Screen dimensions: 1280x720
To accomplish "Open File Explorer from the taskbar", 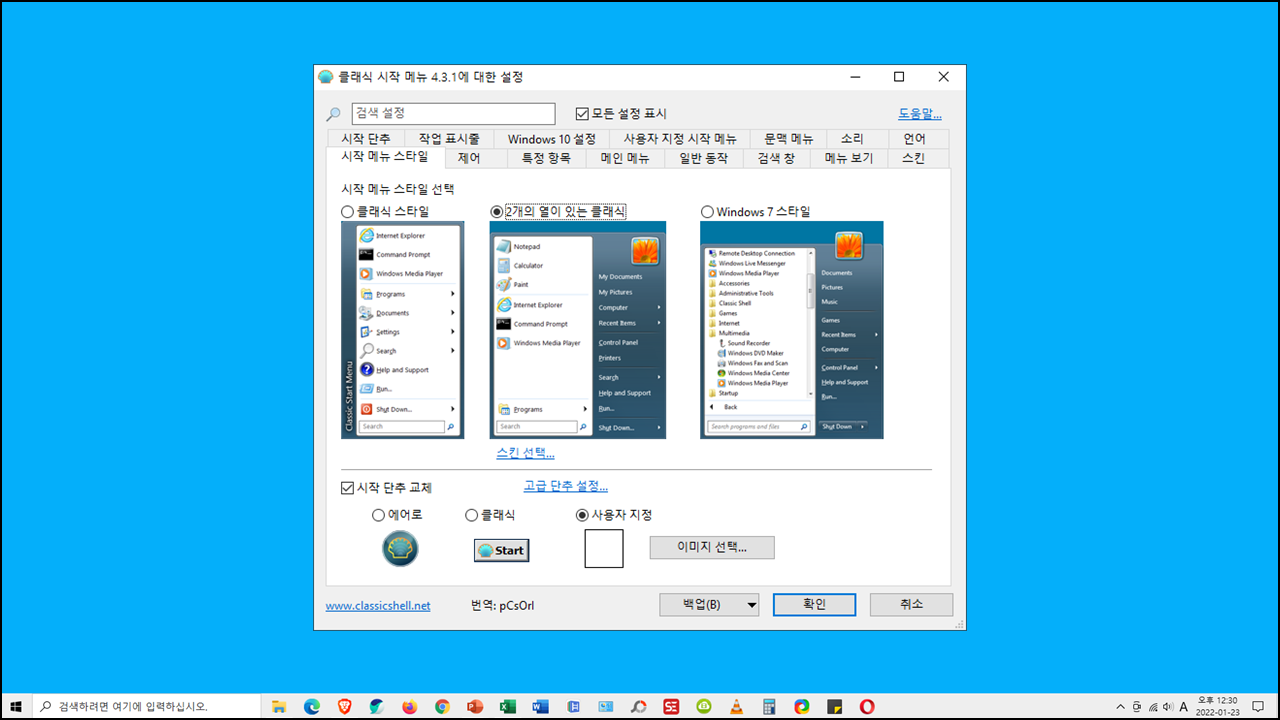I will (279, 706).
